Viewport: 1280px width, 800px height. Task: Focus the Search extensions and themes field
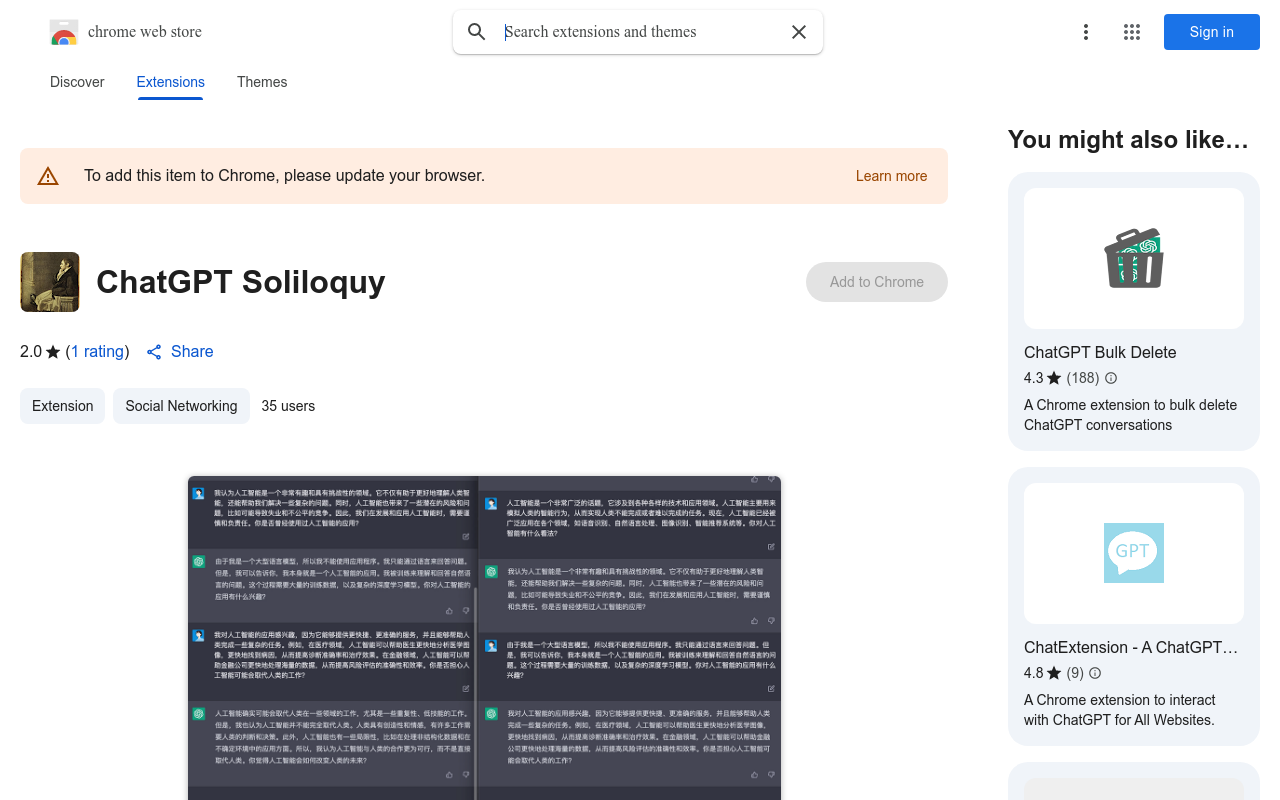click(640, 32)
